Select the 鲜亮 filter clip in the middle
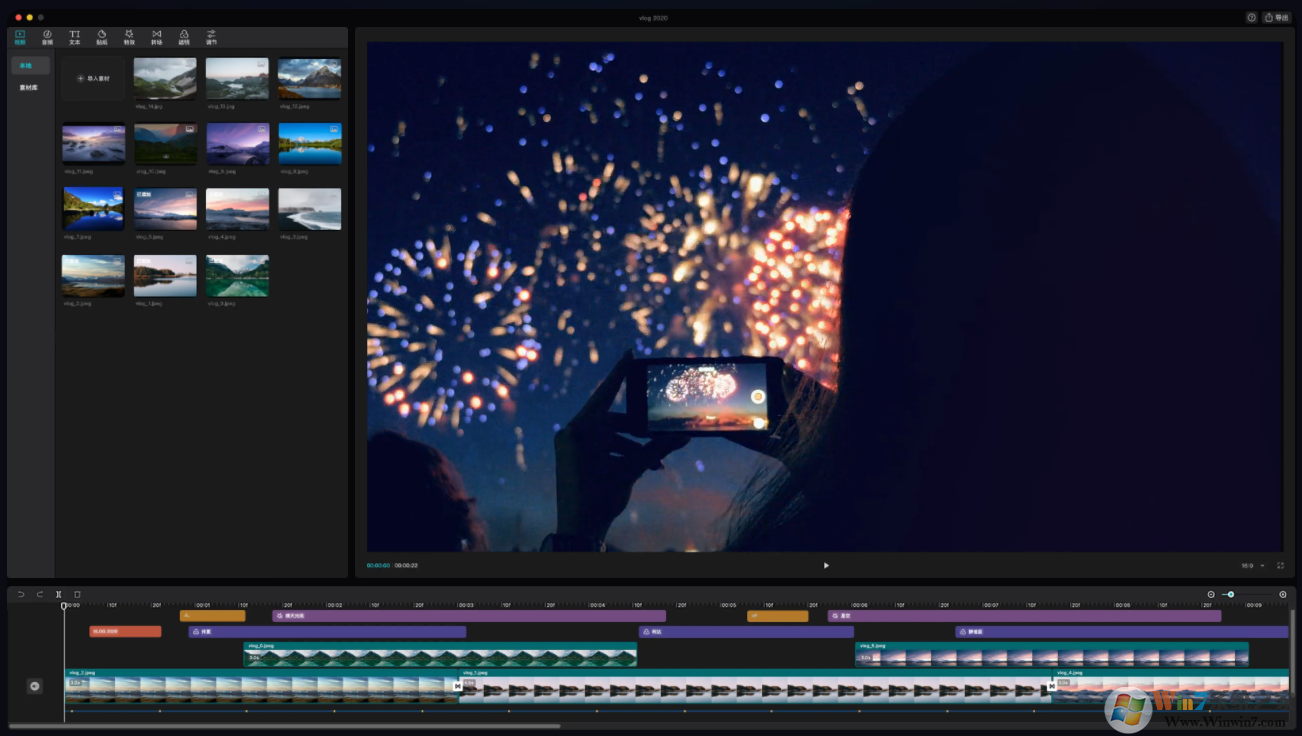The width and height of the screenshot is (1302, 736). [746, 632]
